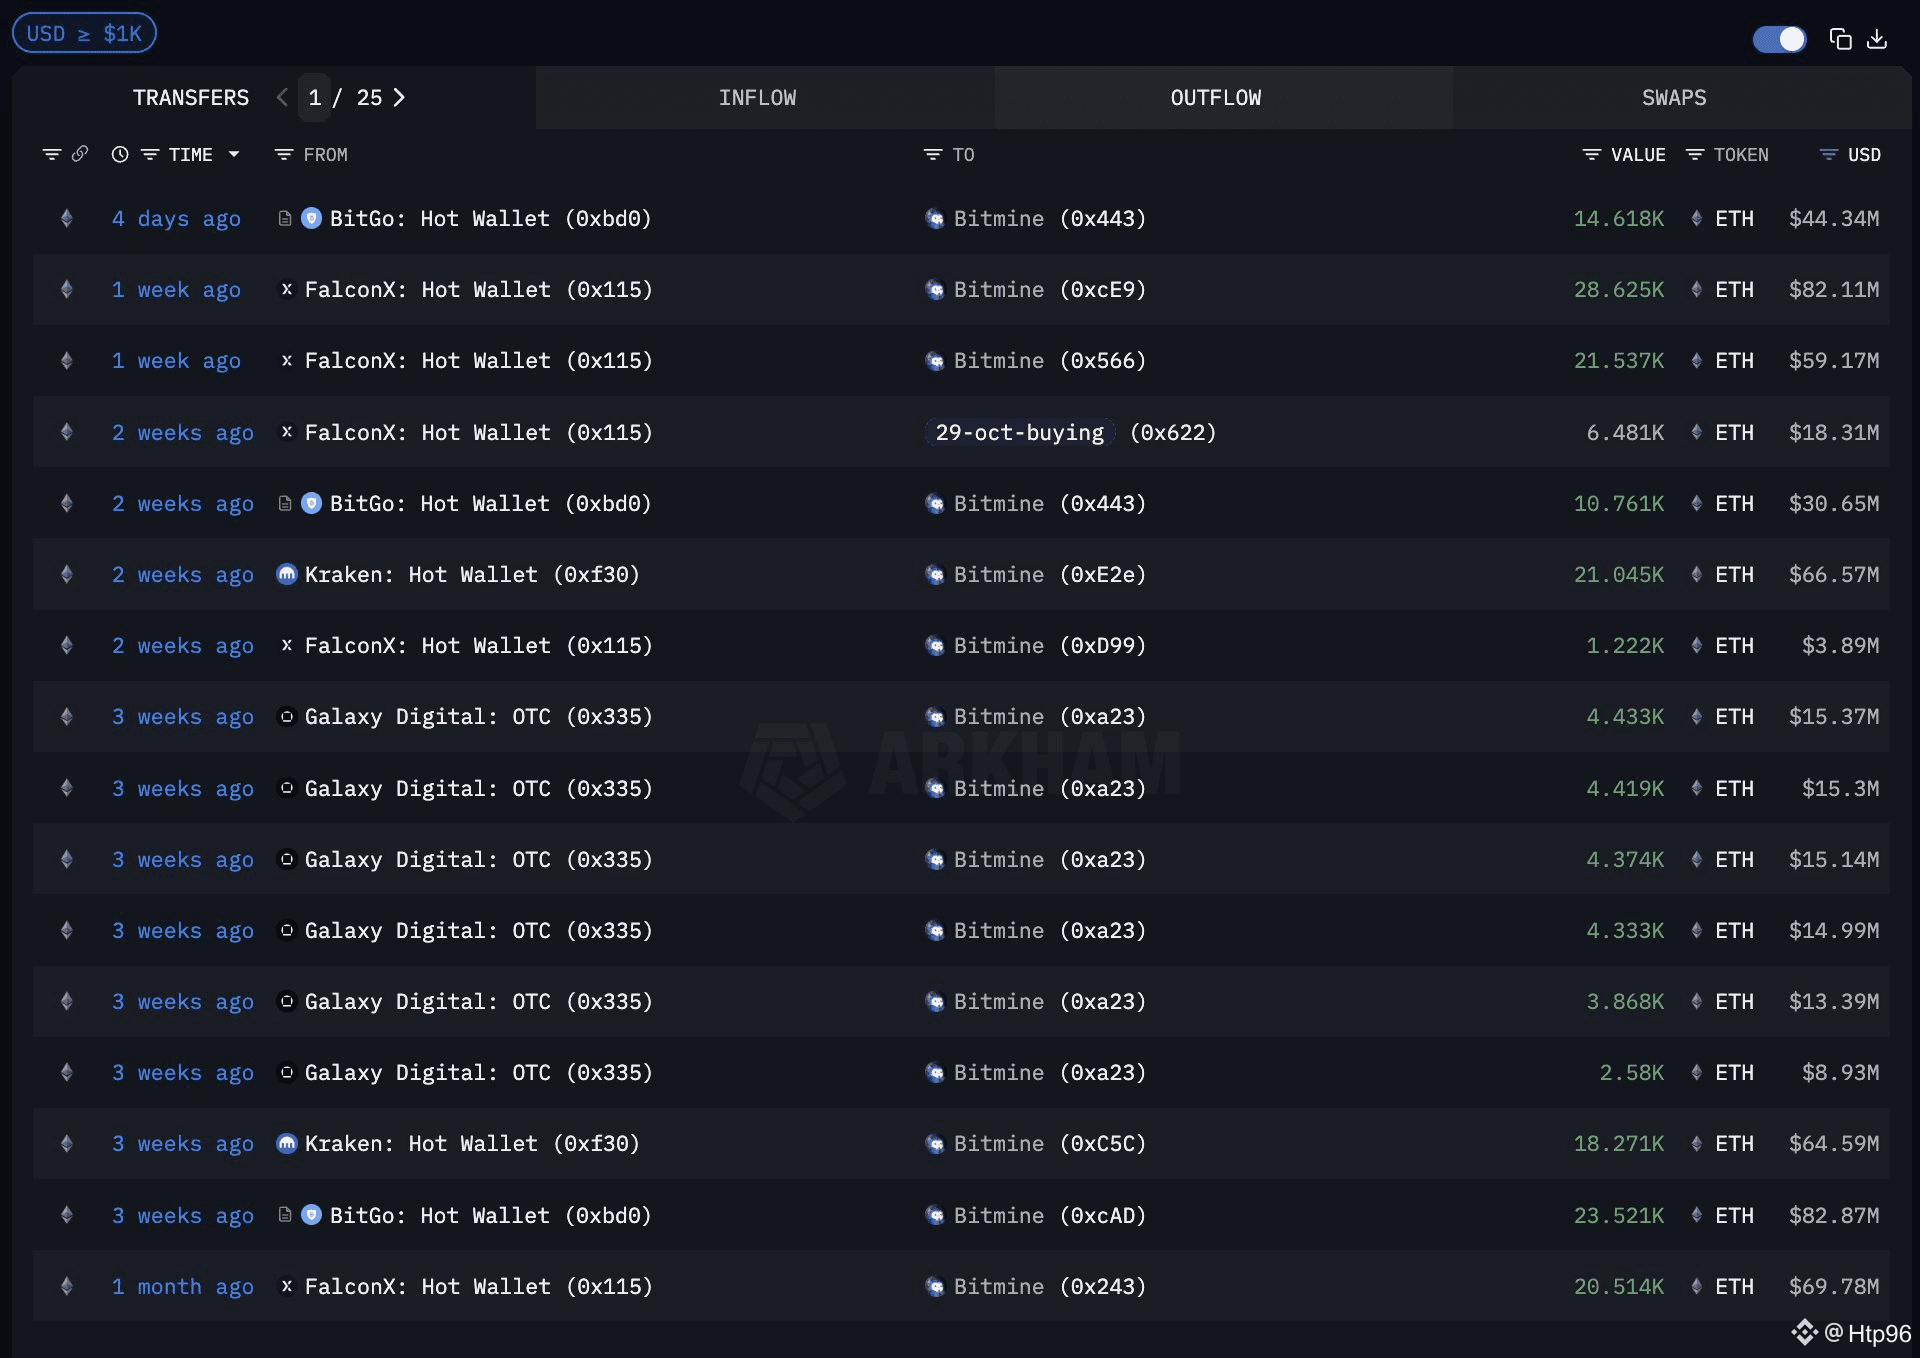Click the link icon in the header row
1920x1358 pixels.
[80, 154]
